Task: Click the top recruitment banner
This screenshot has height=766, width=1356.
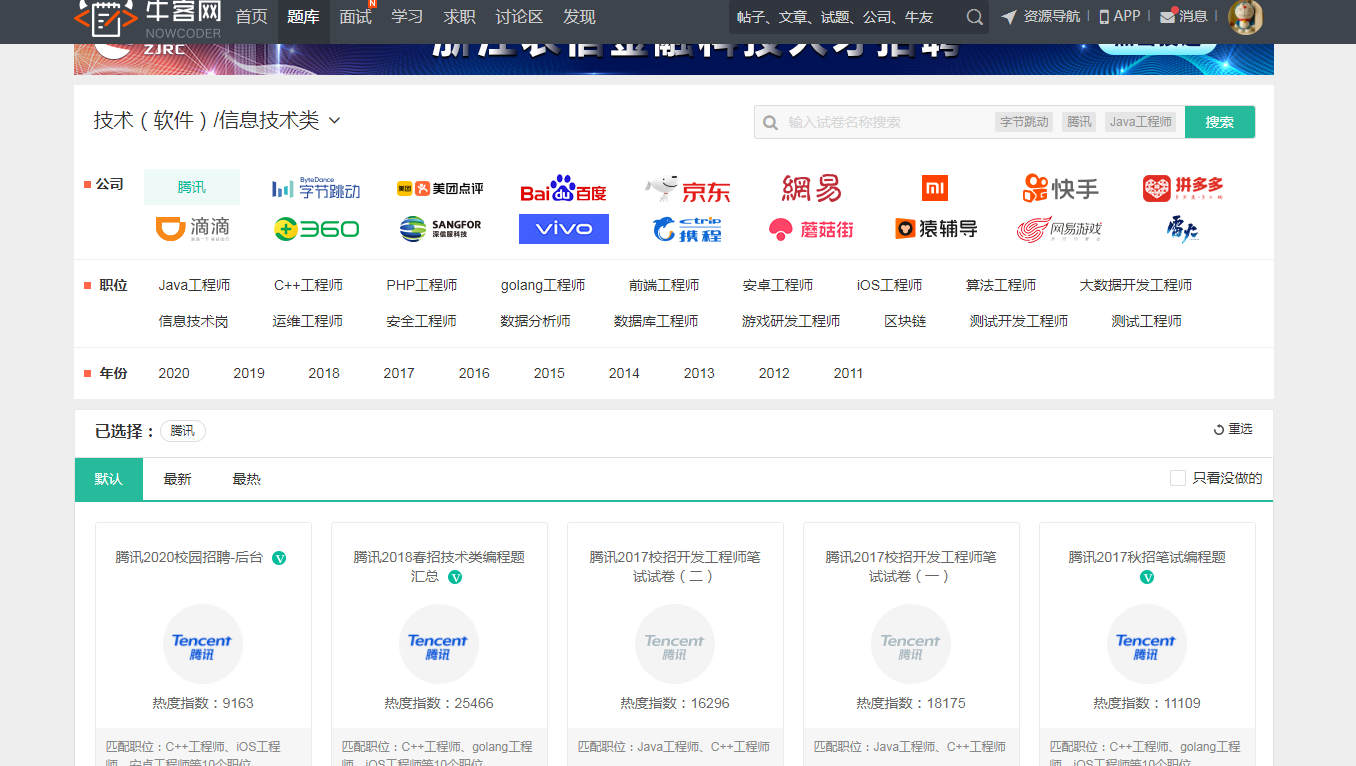Action: [x=674, y=59]
